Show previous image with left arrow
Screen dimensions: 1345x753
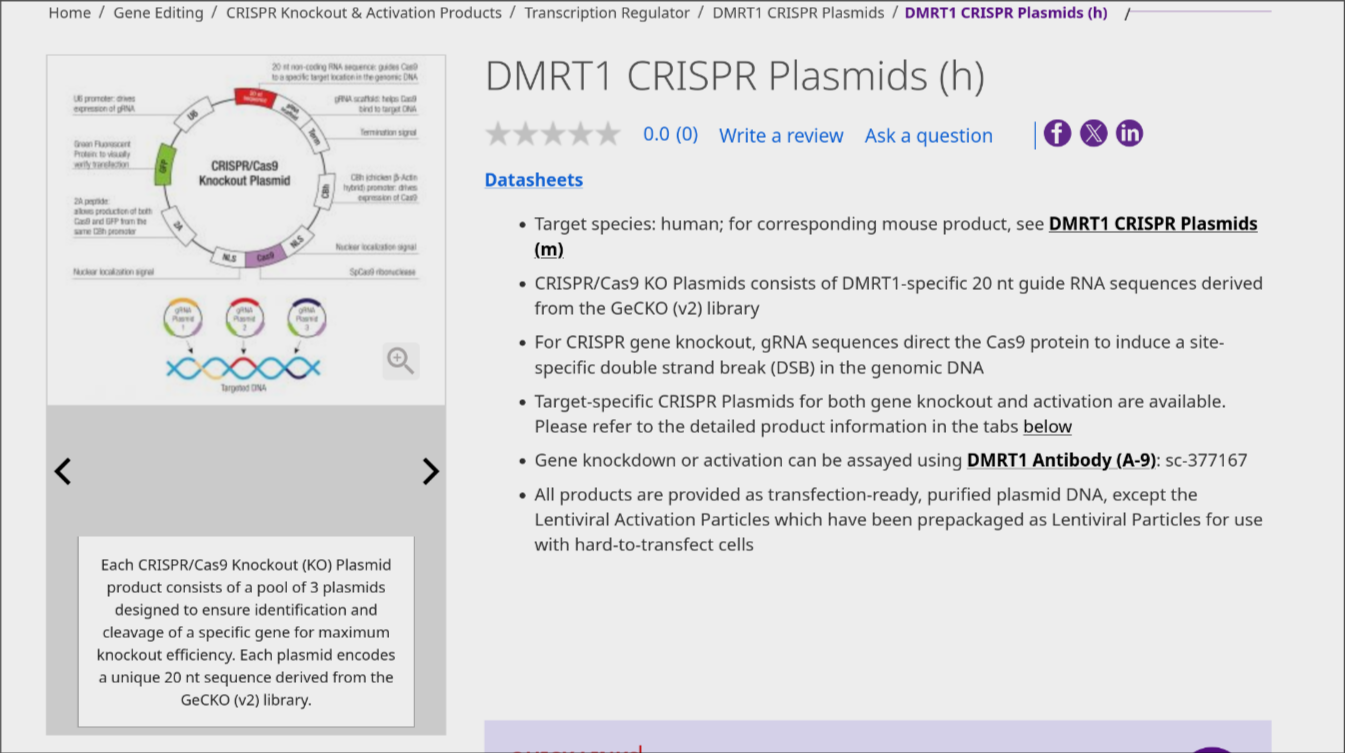[x=63, y=471]
